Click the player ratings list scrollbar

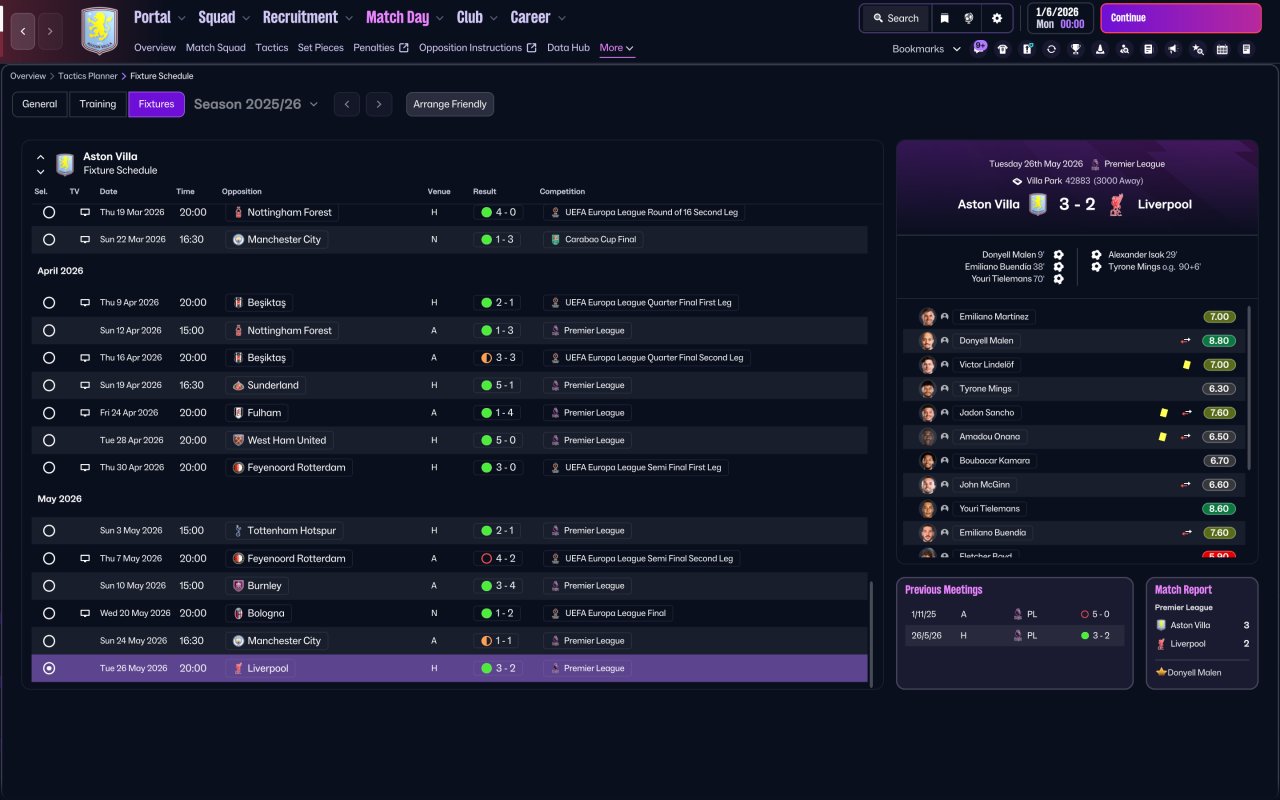1250,387
